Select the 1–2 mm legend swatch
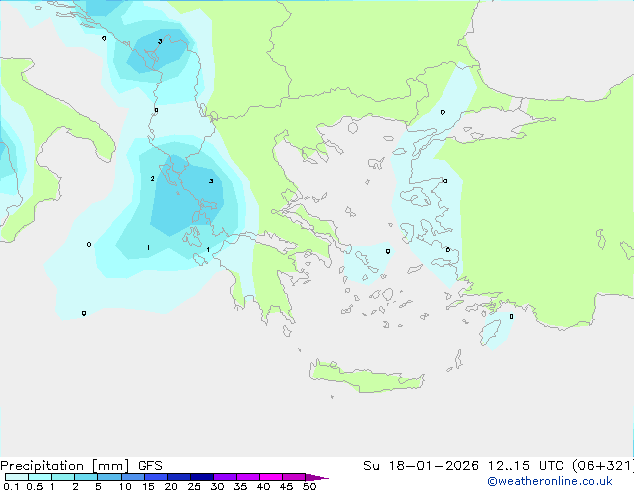Screen dimensions: 634x490 (63, 477)
